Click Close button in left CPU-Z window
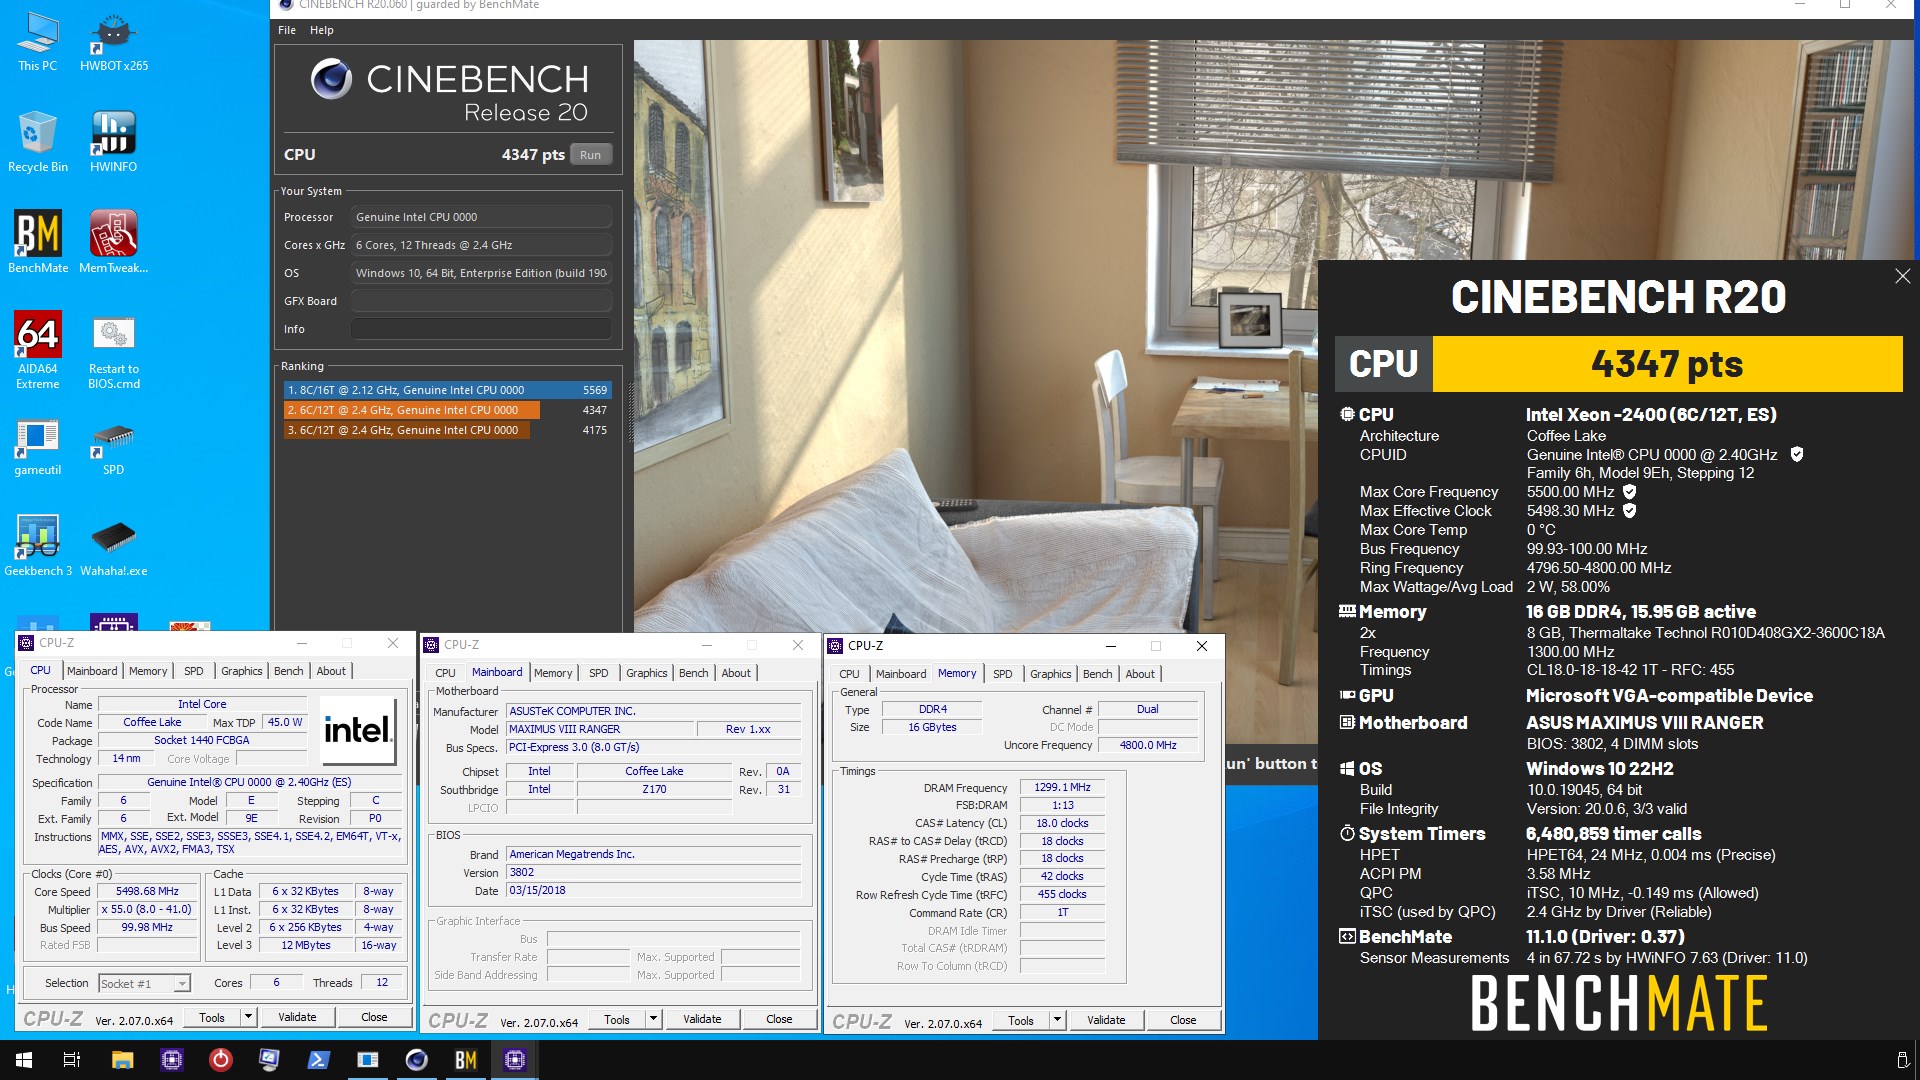Image resolution: width=1920 pixels, height=1080 pixels. [x=374, y=1017]
